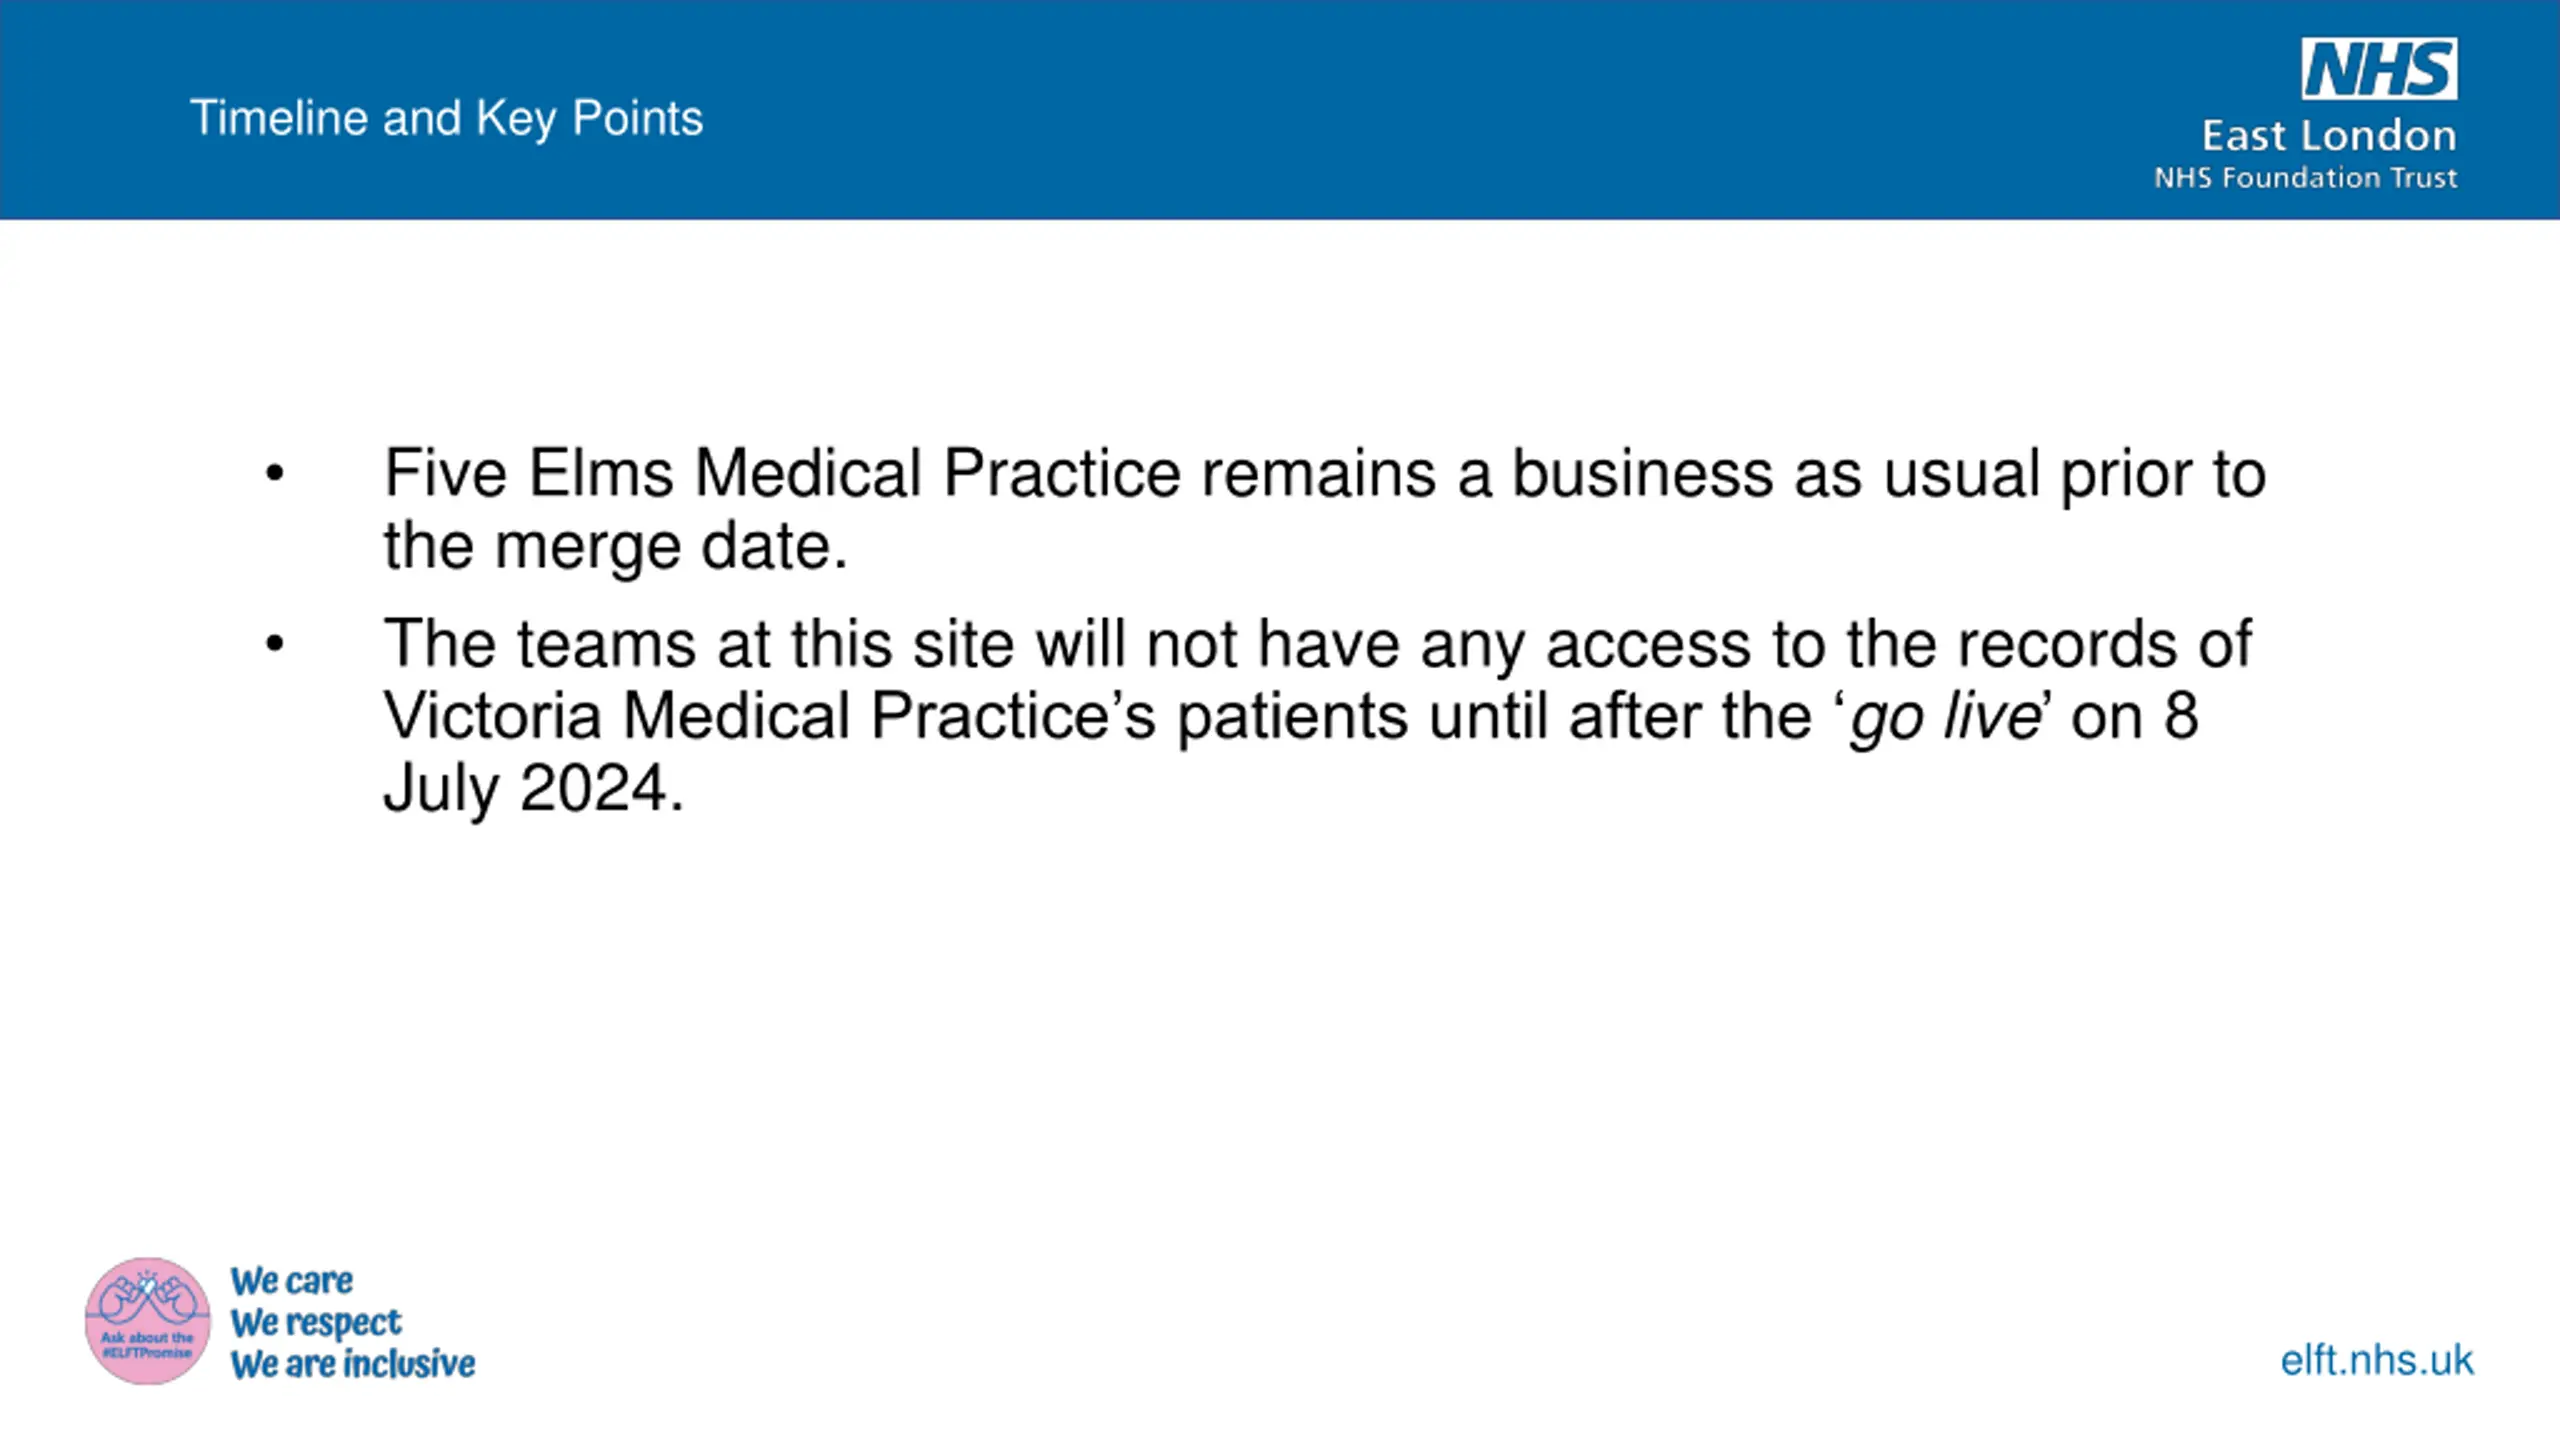
Task: Select the East London text
Action: click(x=2329, y=136)
